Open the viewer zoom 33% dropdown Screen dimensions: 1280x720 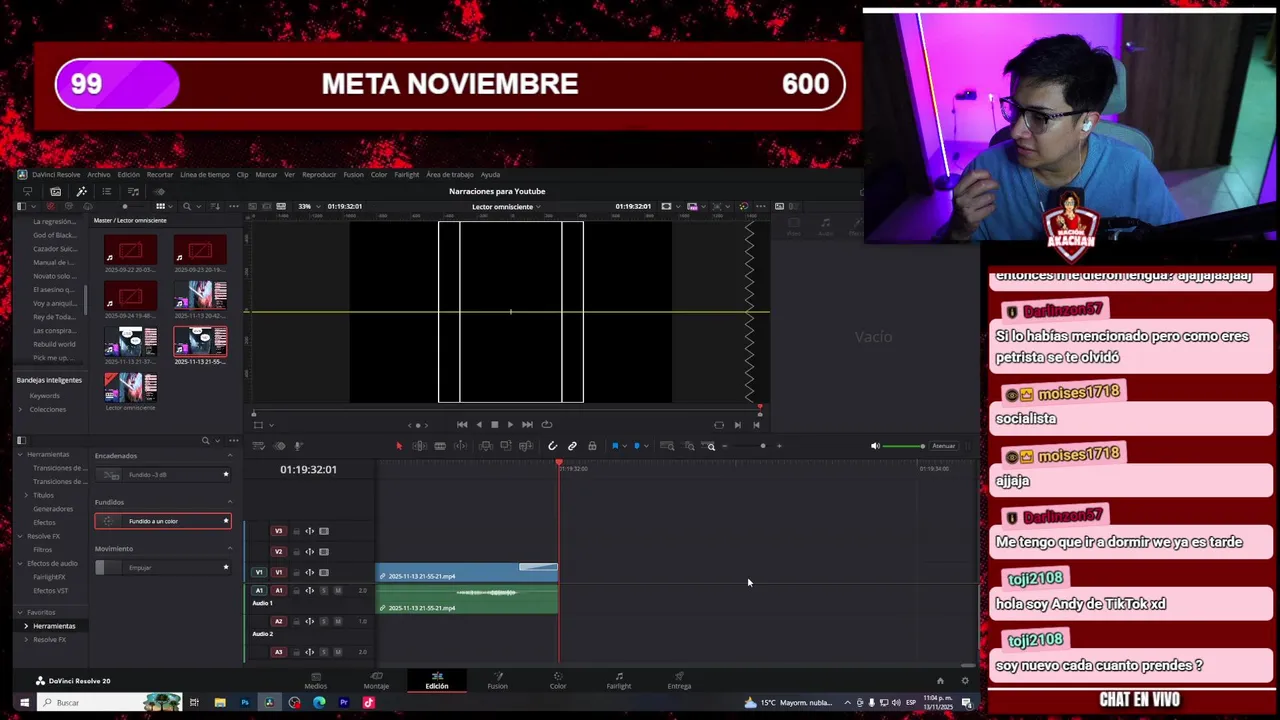point(308,207)
